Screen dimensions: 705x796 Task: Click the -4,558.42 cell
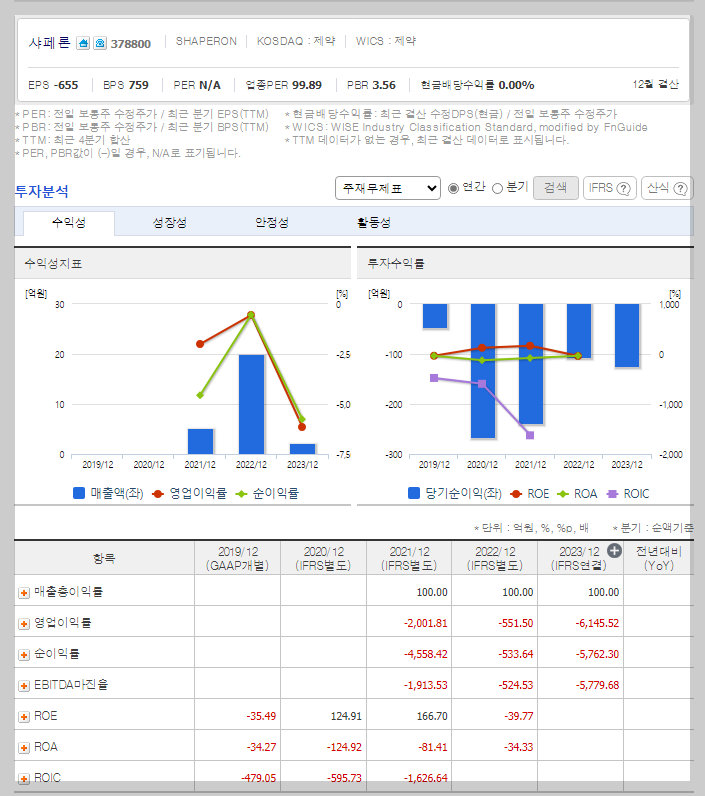[x=426, y=654]
